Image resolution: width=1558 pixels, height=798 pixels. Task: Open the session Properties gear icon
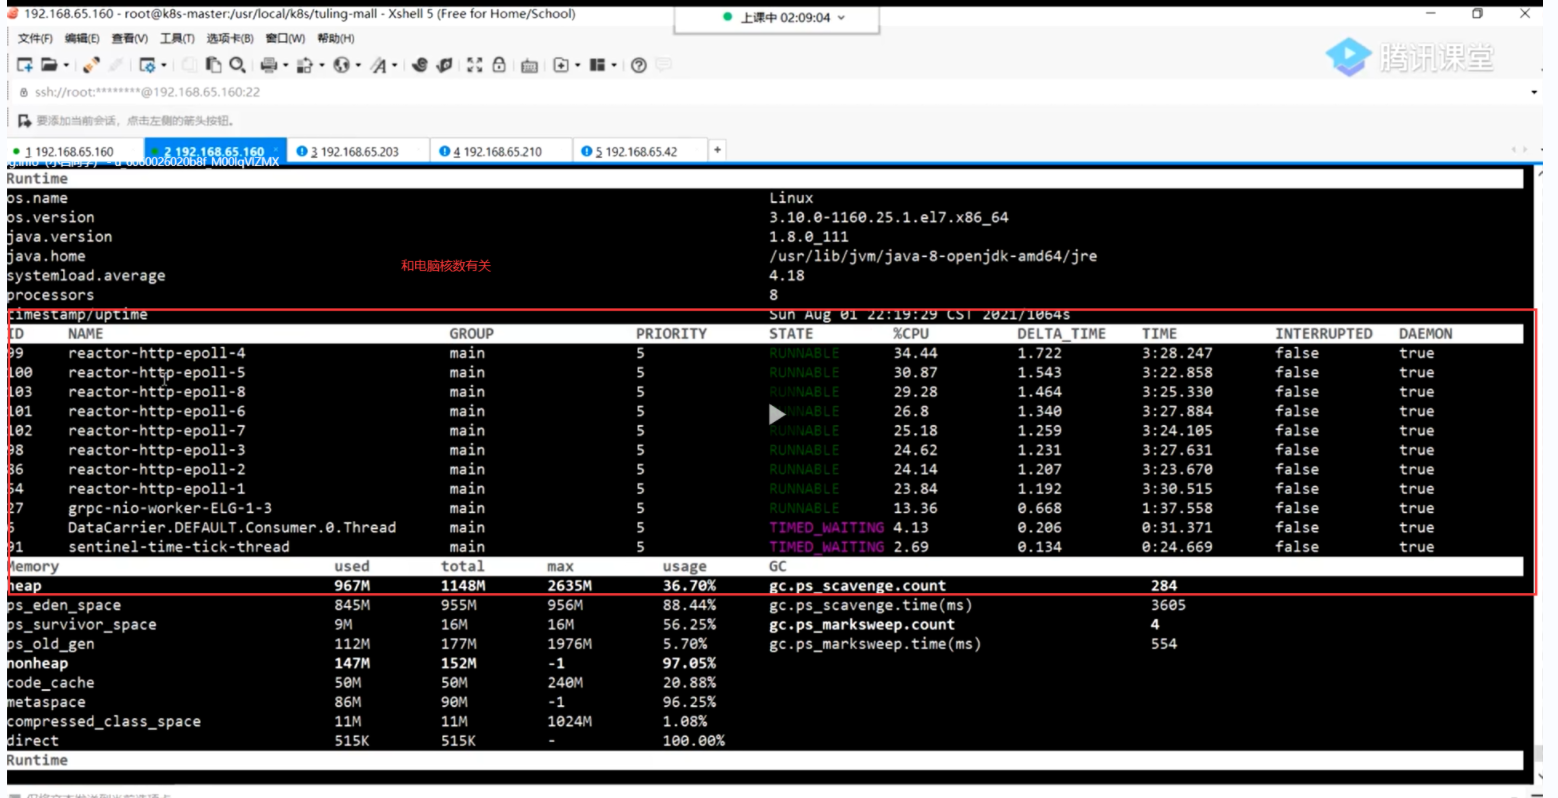[x=147, y=65]
